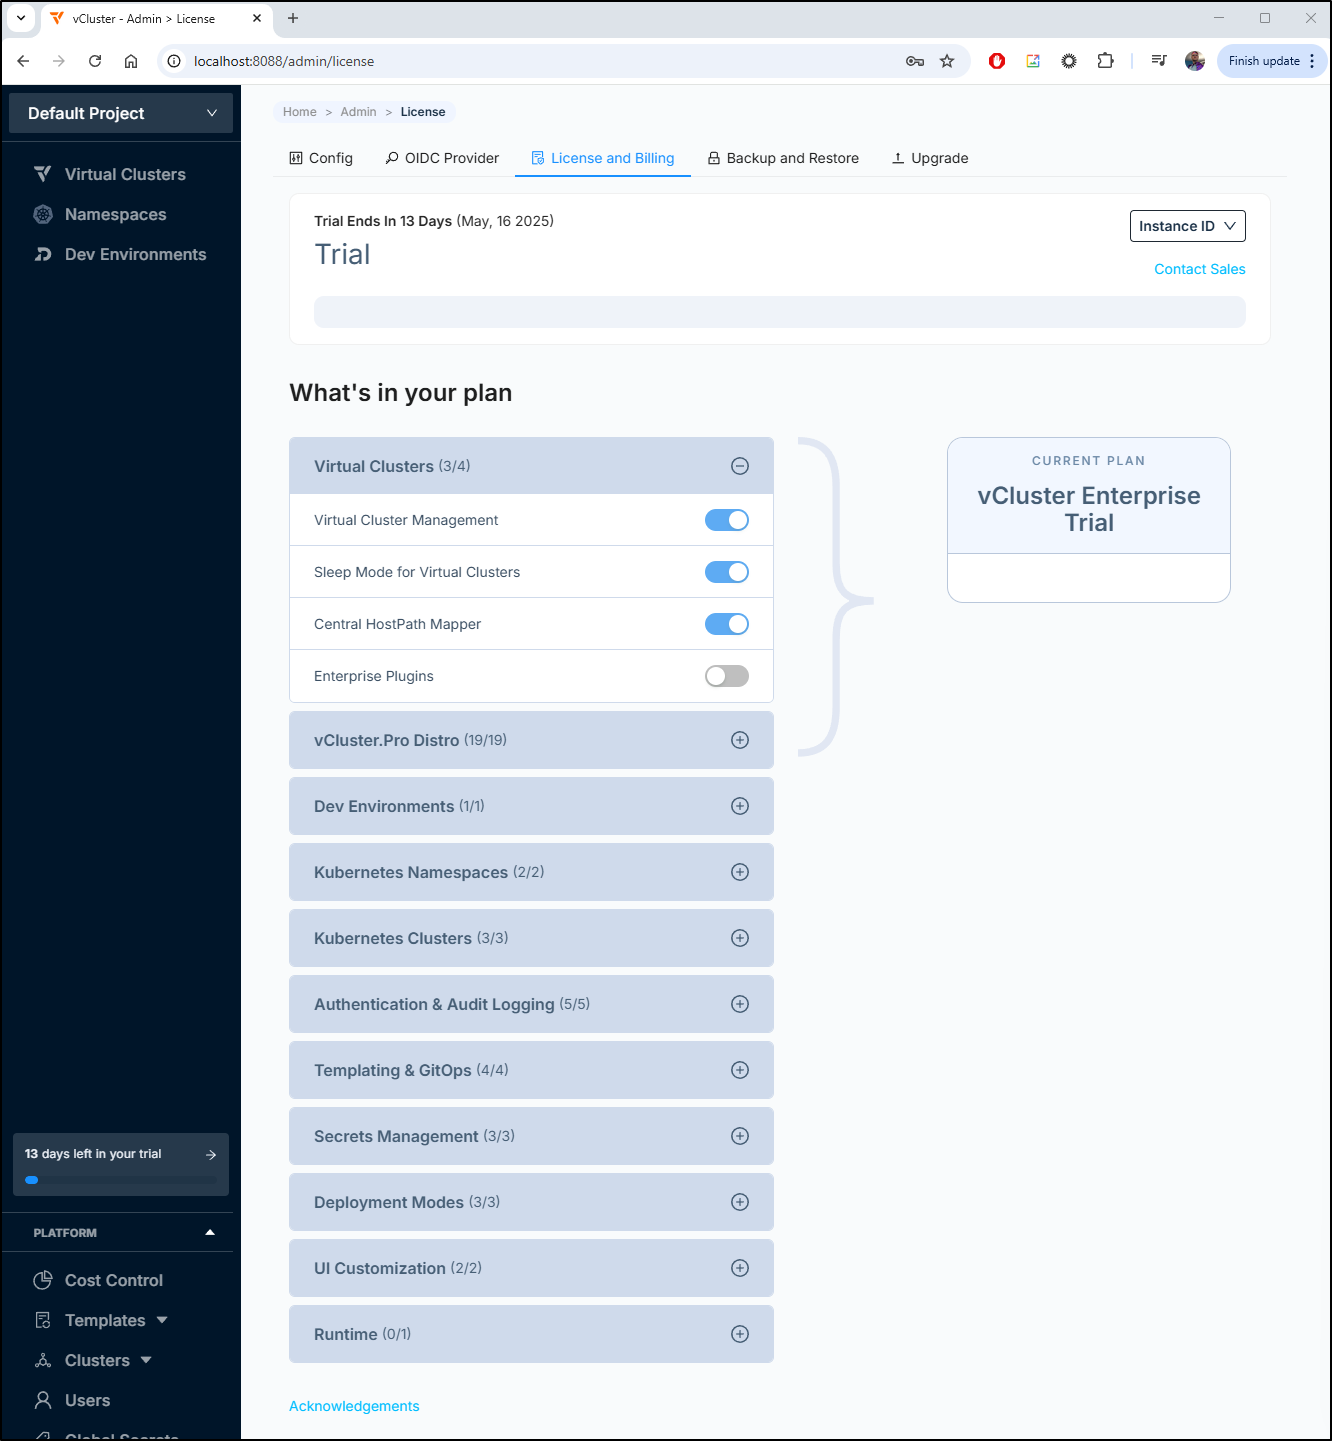Toggle Virtual Cluster Management switch
The width and height of the screenshot is (1332, 1441).
point(727,520)
